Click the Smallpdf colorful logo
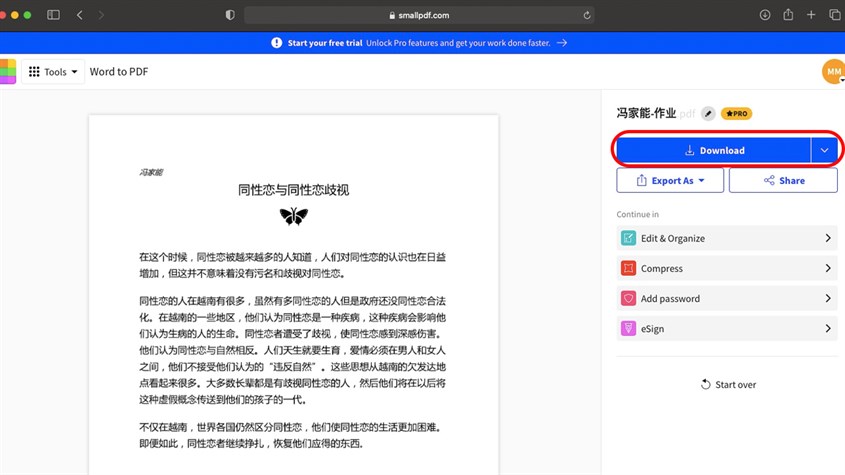 8,72
